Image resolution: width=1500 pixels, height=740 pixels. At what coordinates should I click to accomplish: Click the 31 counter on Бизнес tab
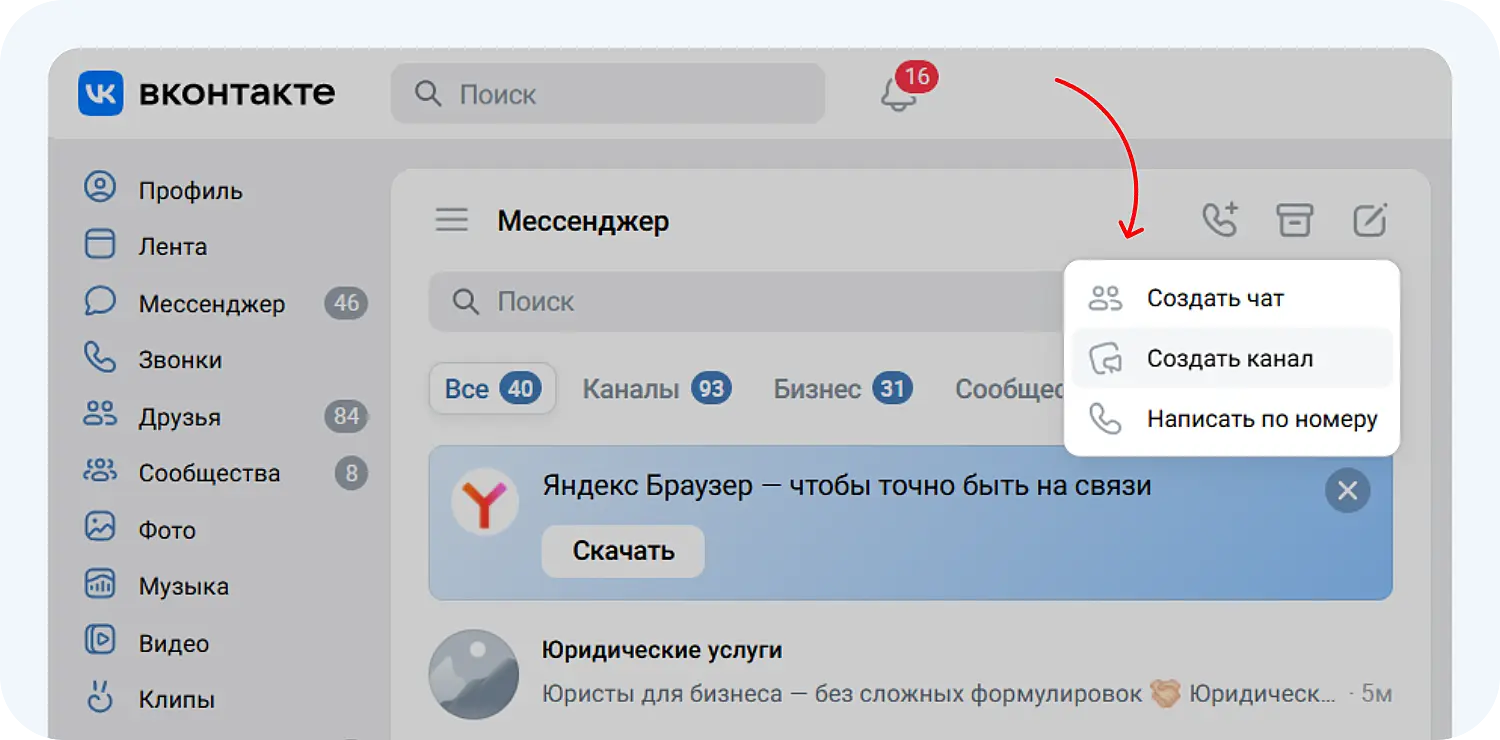[x=892, y=389]
